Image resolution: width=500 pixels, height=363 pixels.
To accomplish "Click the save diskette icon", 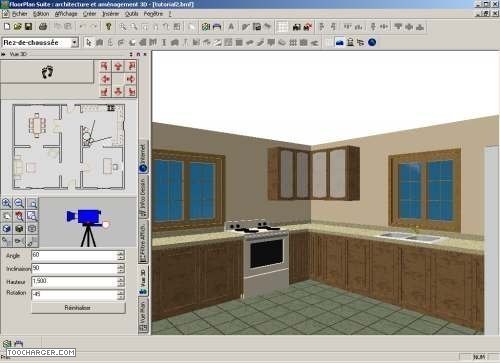I will click(x=29, y=26).
